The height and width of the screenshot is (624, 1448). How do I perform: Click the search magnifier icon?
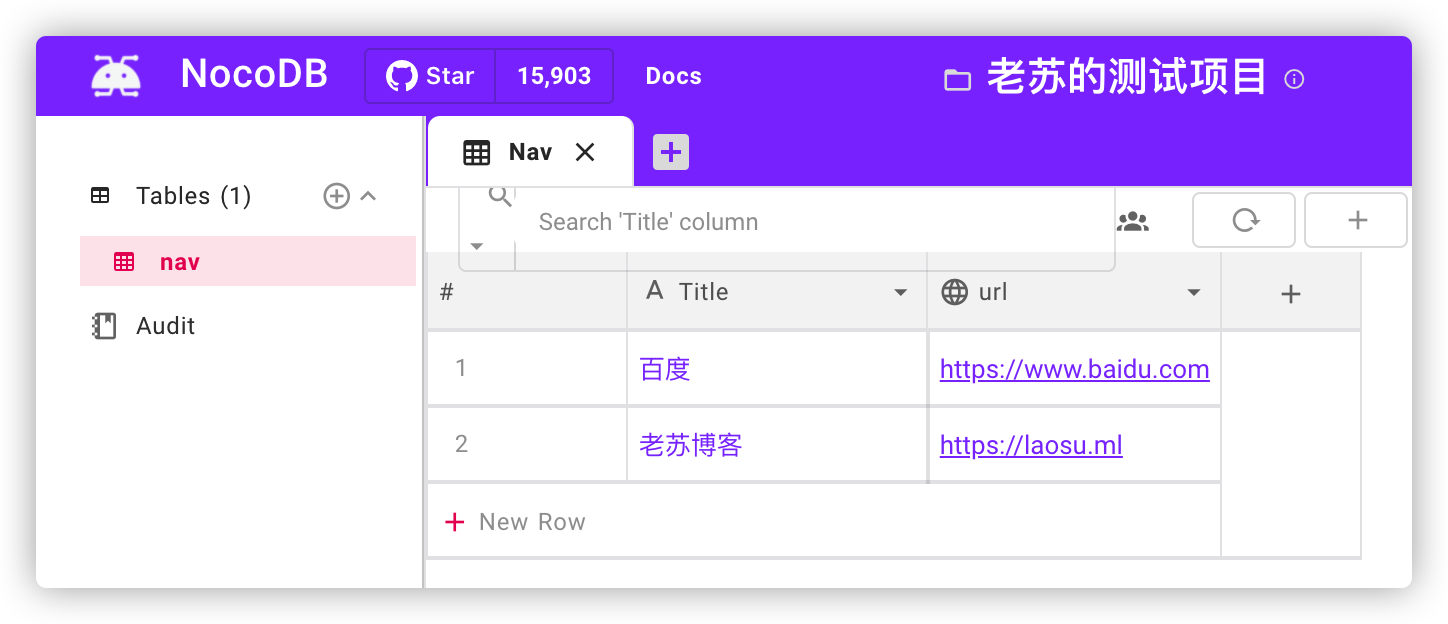tap(500, 196)
